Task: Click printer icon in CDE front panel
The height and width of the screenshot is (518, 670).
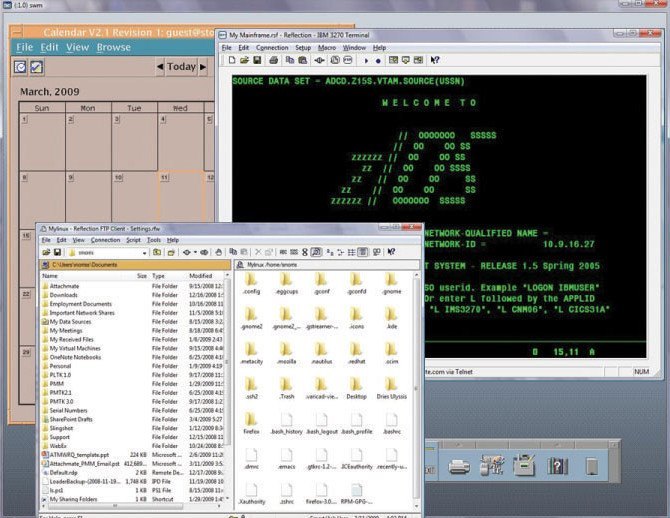Action: (x=459, y=466)
